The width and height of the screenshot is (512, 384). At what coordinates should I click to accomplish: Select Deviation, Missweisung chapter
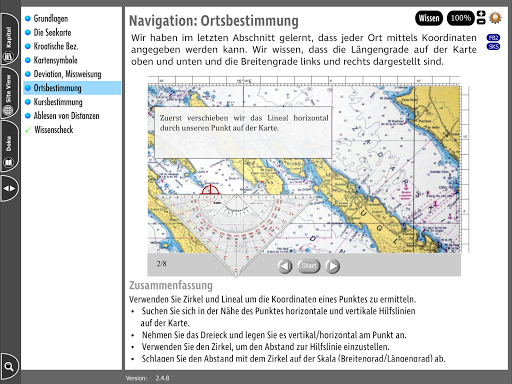67,74
